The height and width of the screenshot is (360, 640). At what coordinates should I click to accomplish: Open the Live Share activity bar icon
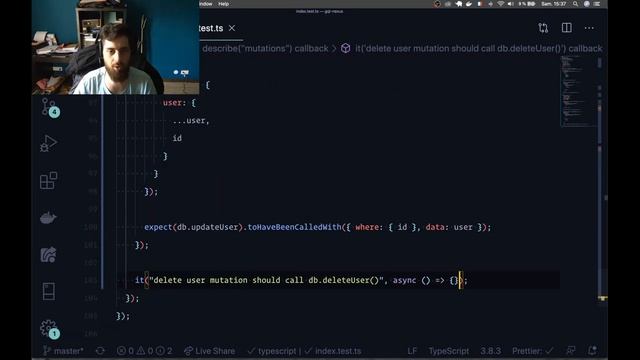[x=48, y=255]
